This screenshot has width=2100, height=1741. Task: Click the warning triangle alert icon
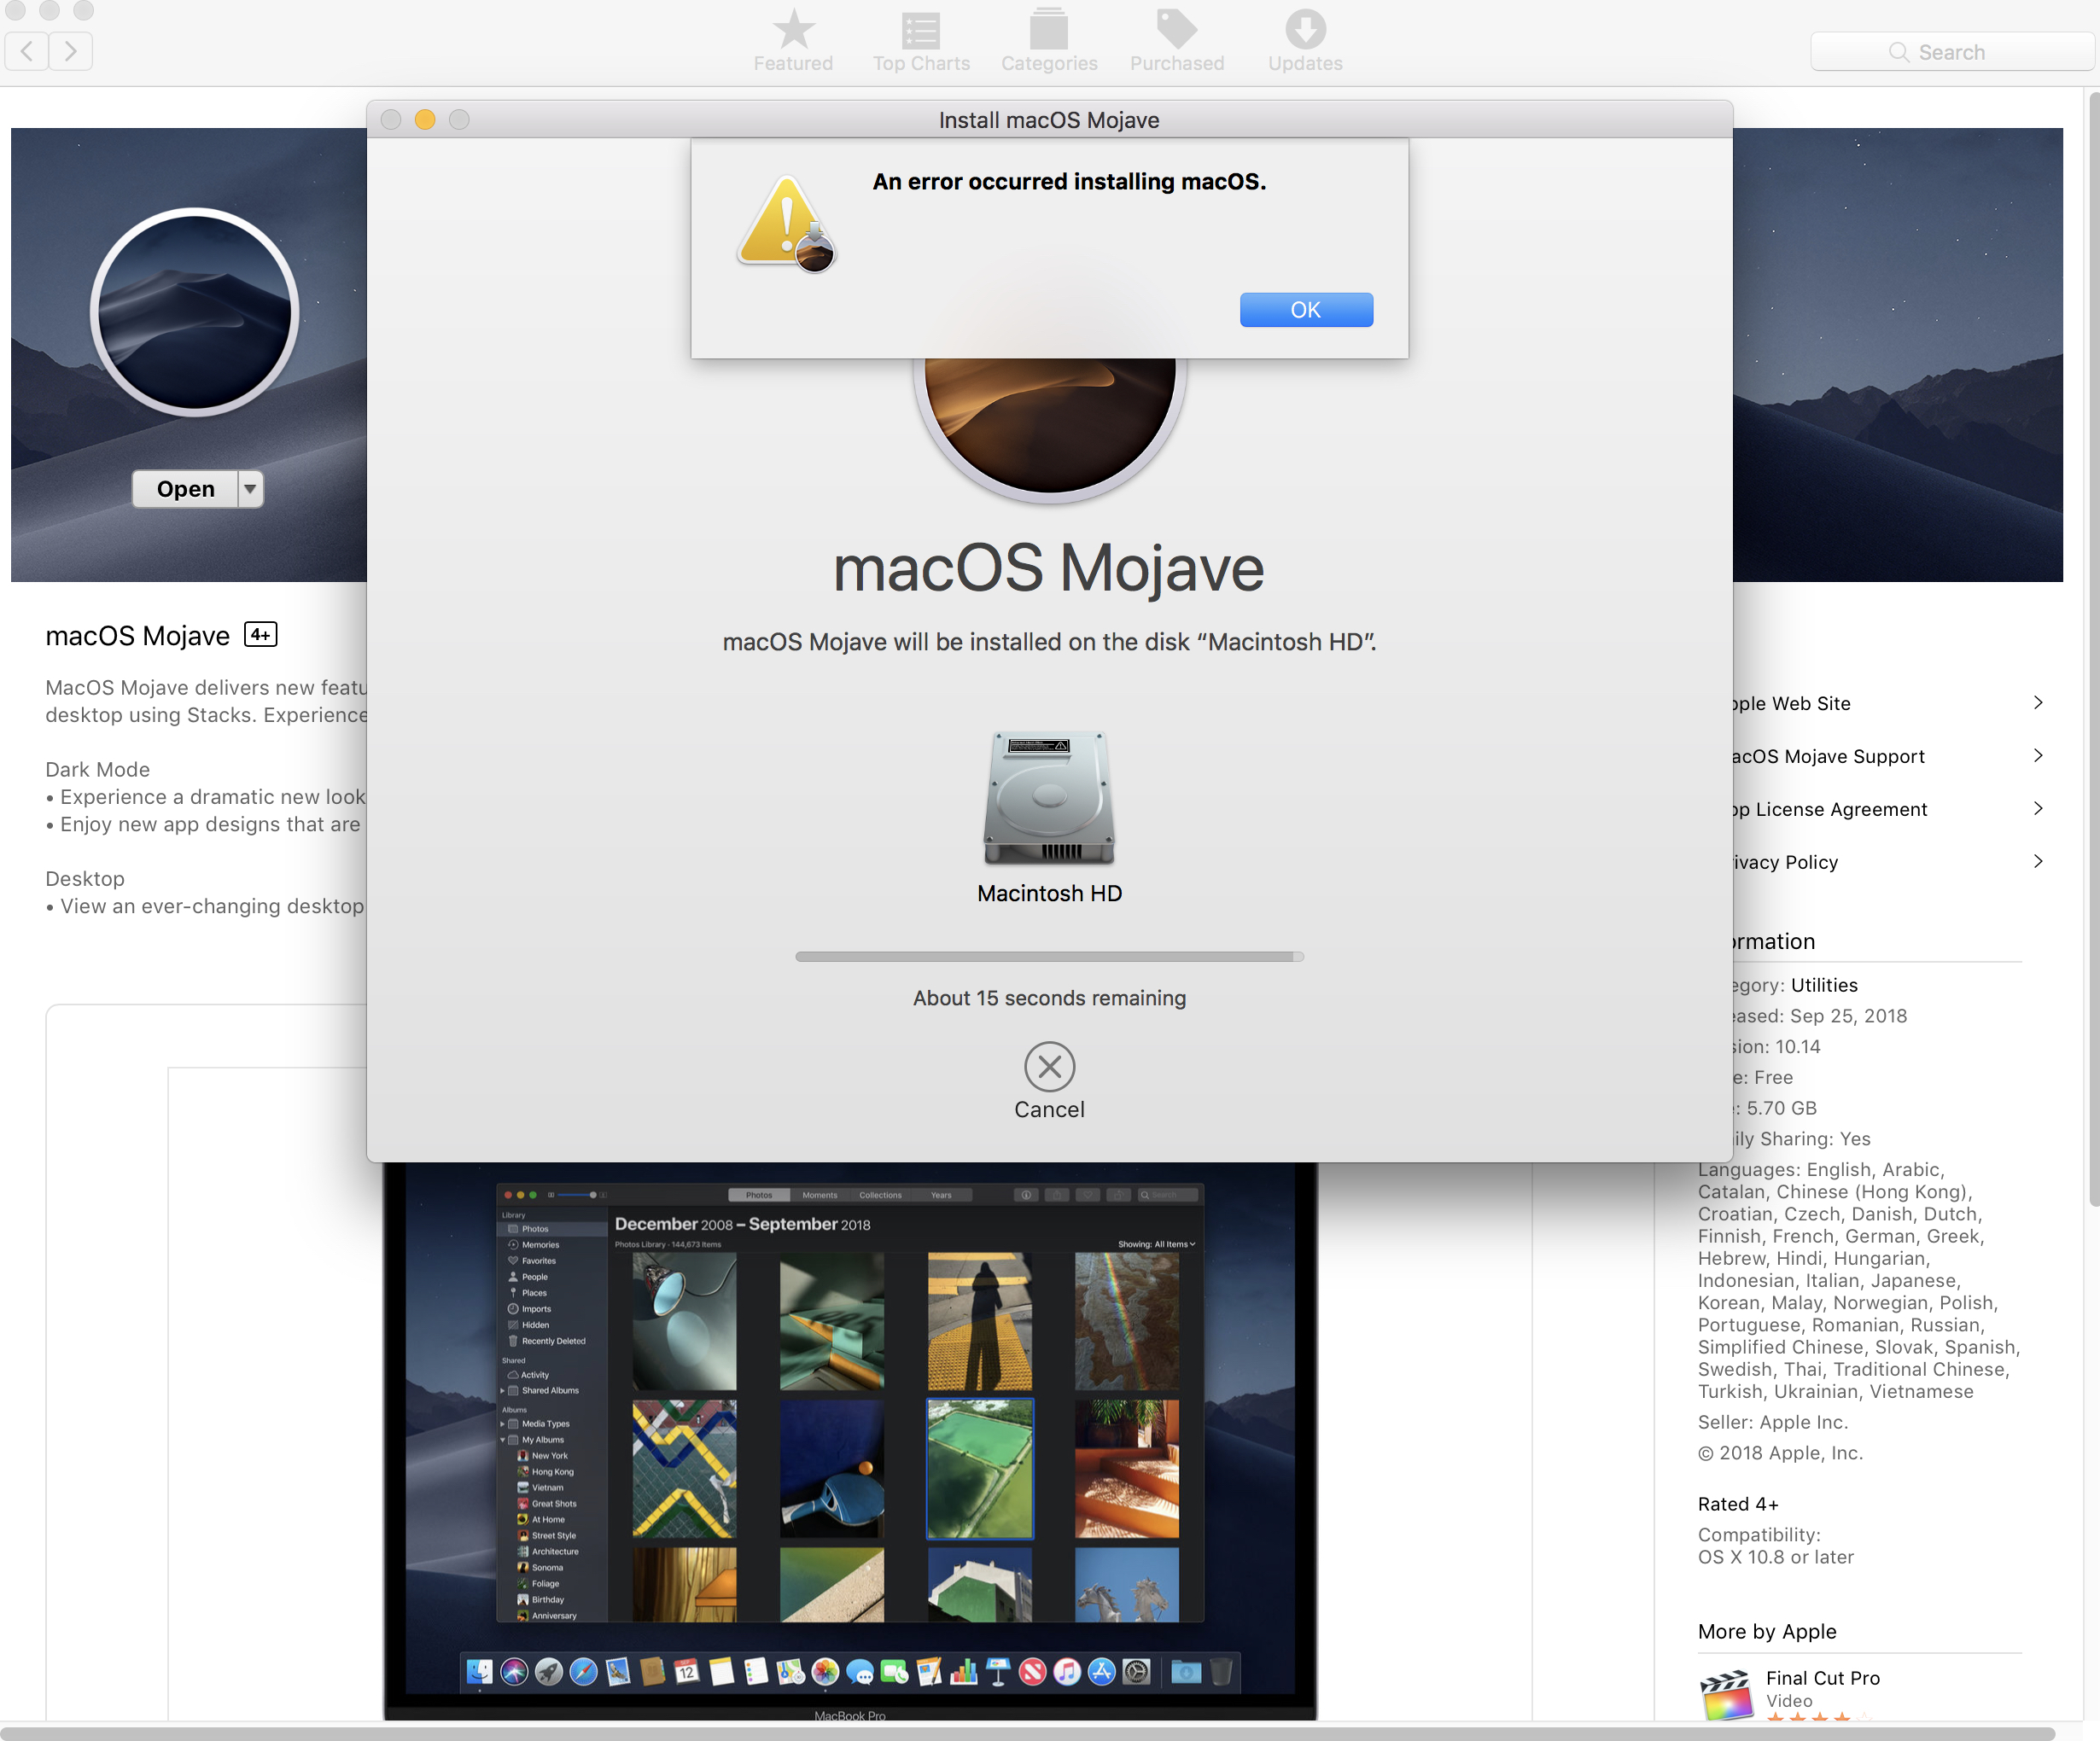tap(787, 223)
